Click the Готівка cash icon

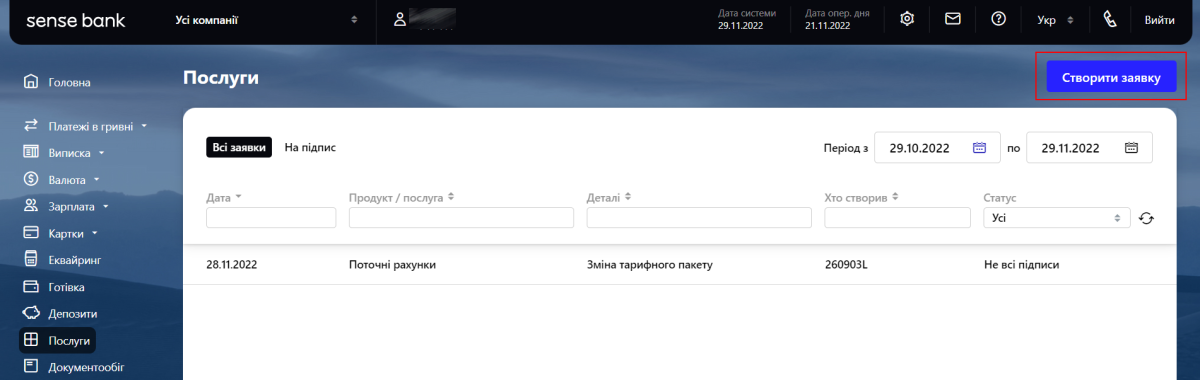(x=31, y=287)
